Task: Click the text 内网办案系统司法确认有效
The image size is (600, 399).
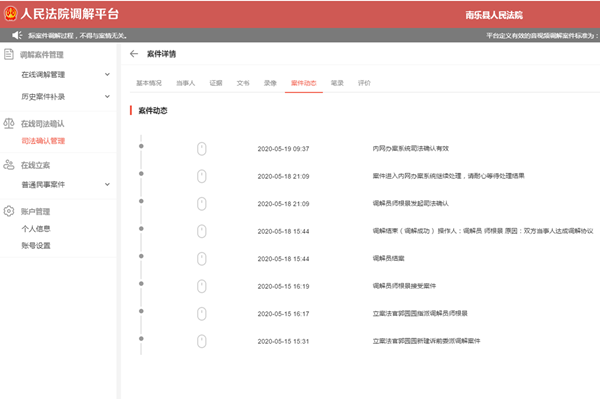Action: 411,148
